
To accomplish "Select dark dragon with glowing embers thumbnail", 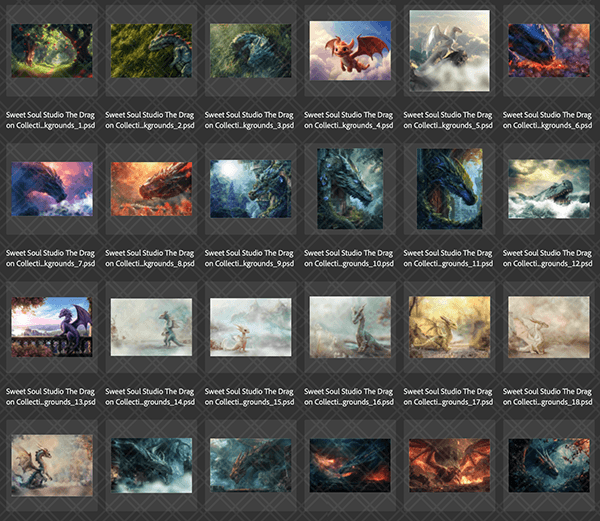I will [x=350, y=466].
